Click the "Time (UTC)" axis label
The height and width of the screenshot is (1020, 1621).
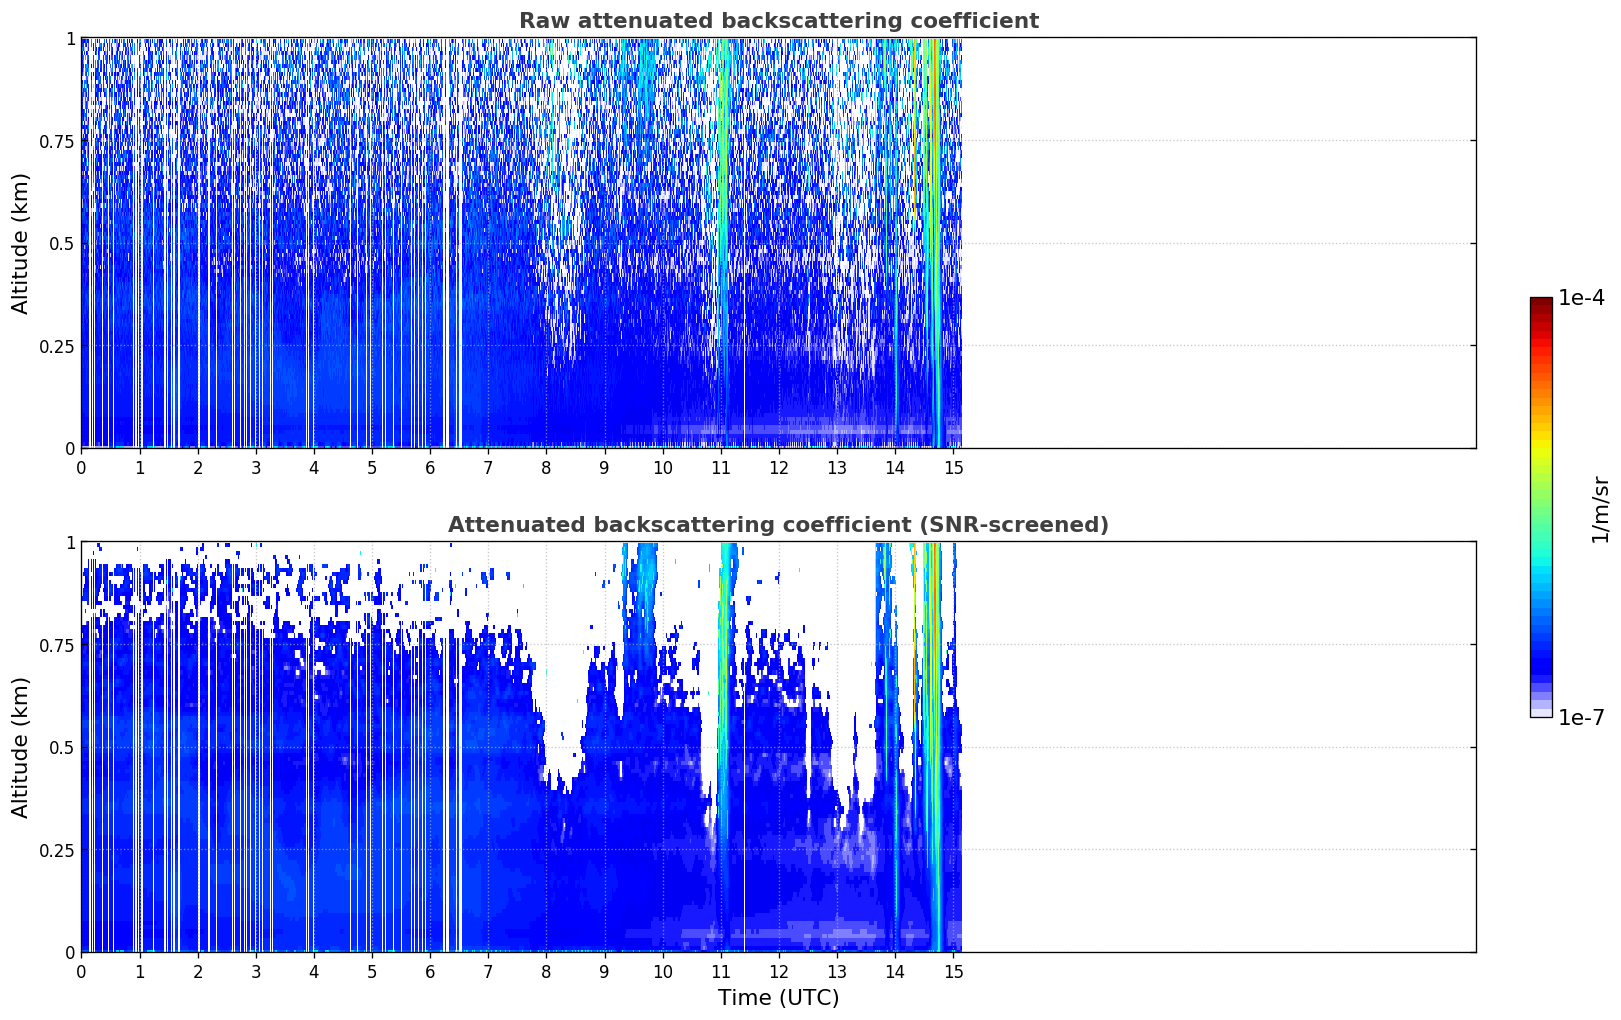[x=778, y=998]
